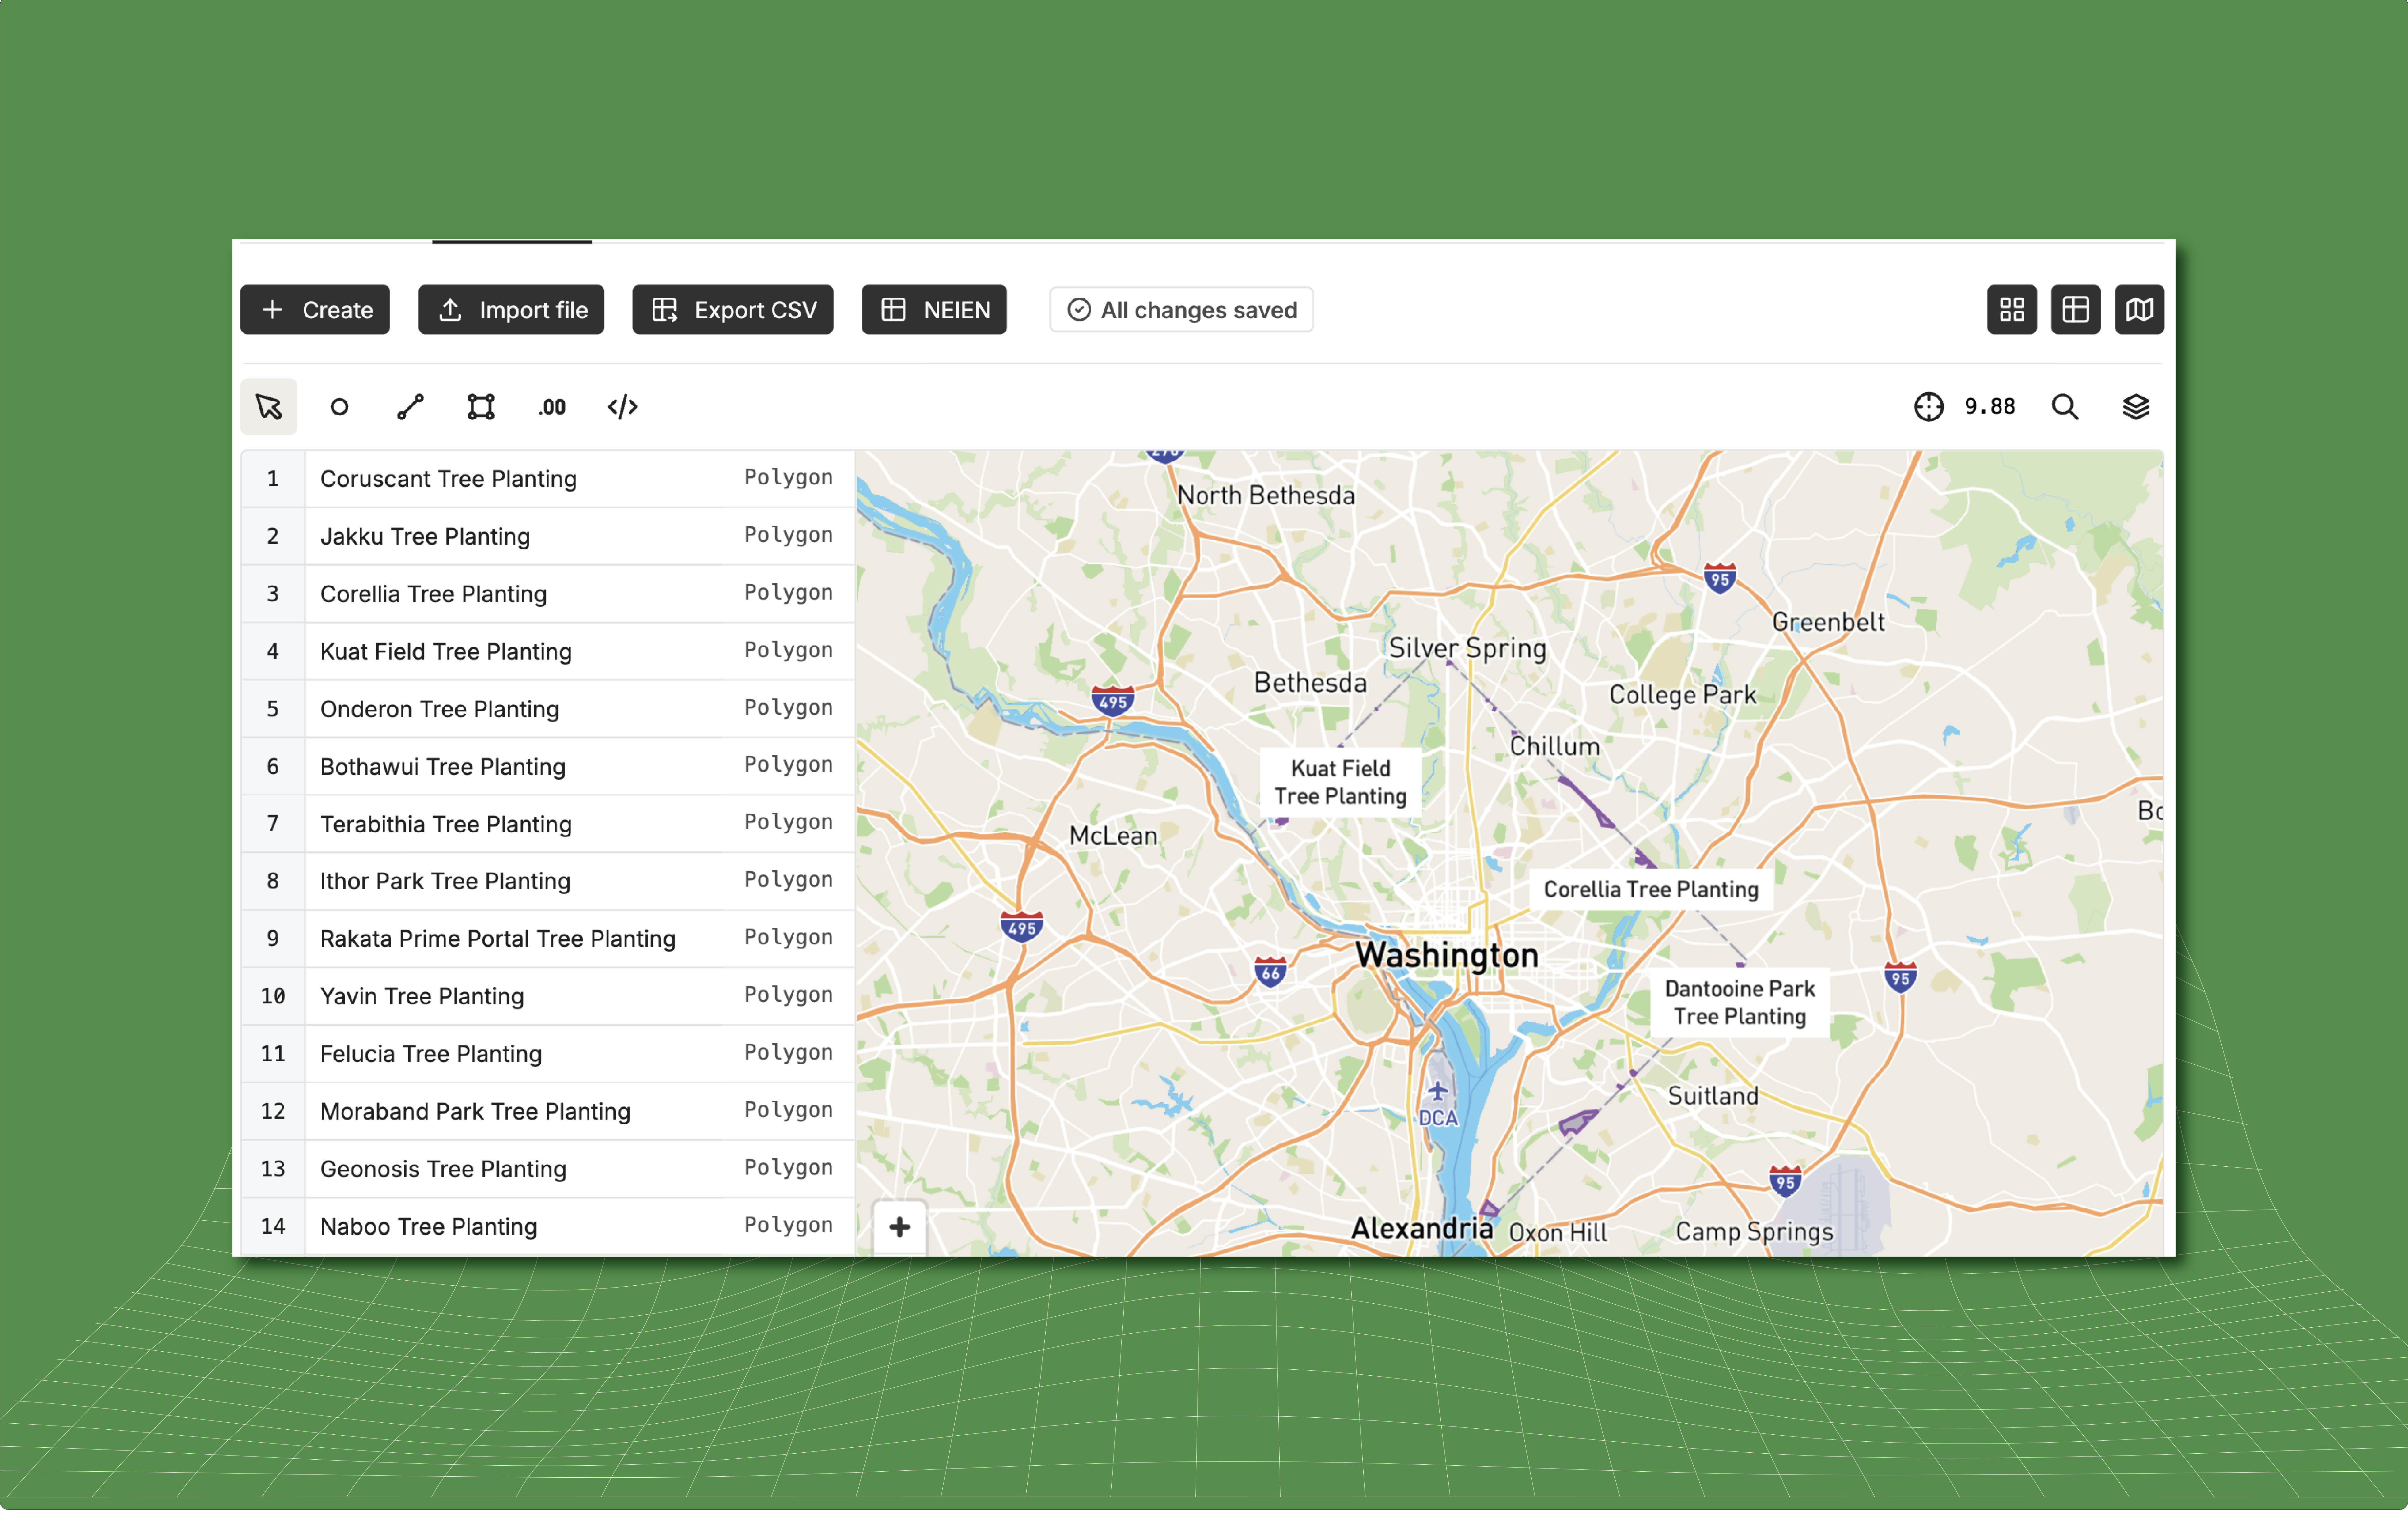
Task: Select Onderon Tree Planting row
Action: [x=548, y=709]
